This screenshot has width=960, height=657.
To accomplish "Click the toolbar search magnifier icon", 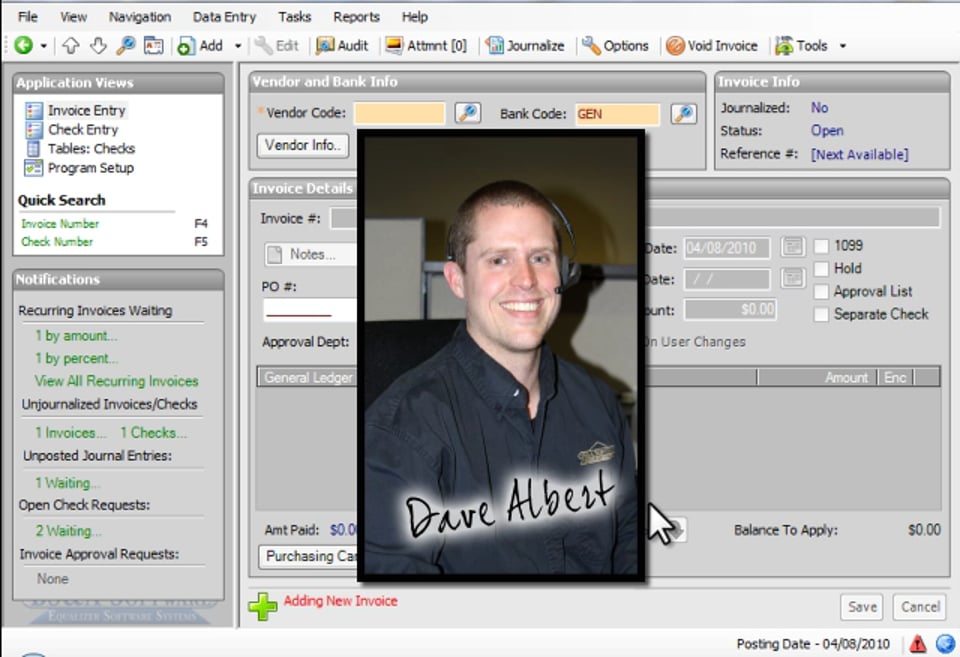I will (126, 45).
